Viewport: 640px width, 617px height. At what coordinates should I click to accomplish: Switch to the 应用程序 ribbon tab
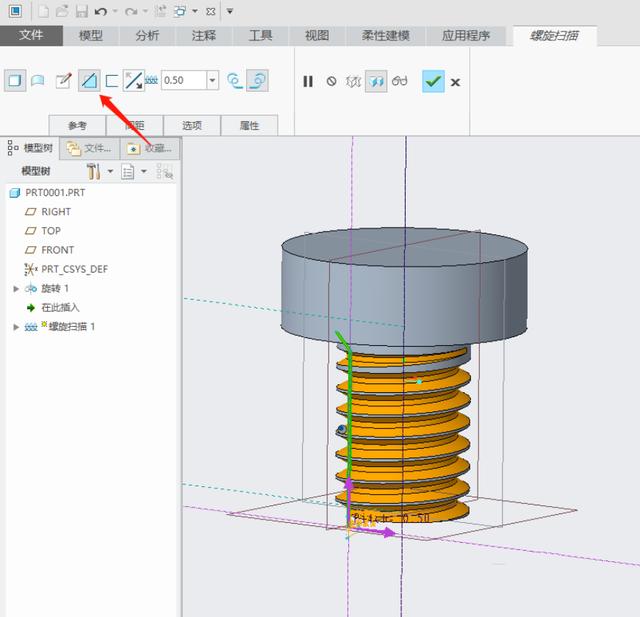pyautogui.click(x=466, y=36)
